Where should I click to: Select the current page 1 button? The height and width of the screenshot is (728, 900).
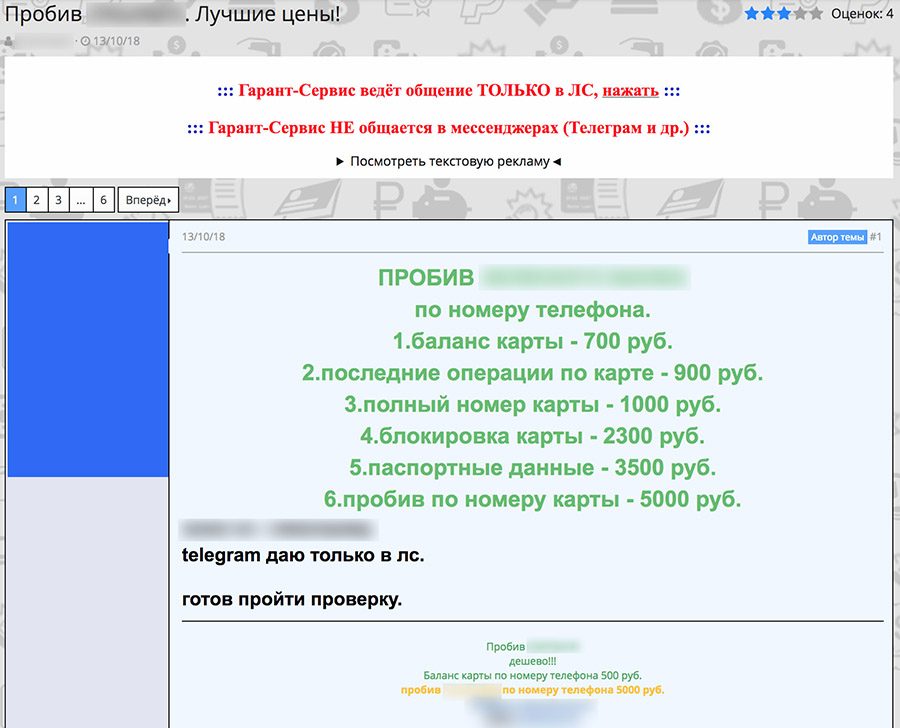[15, 200]
